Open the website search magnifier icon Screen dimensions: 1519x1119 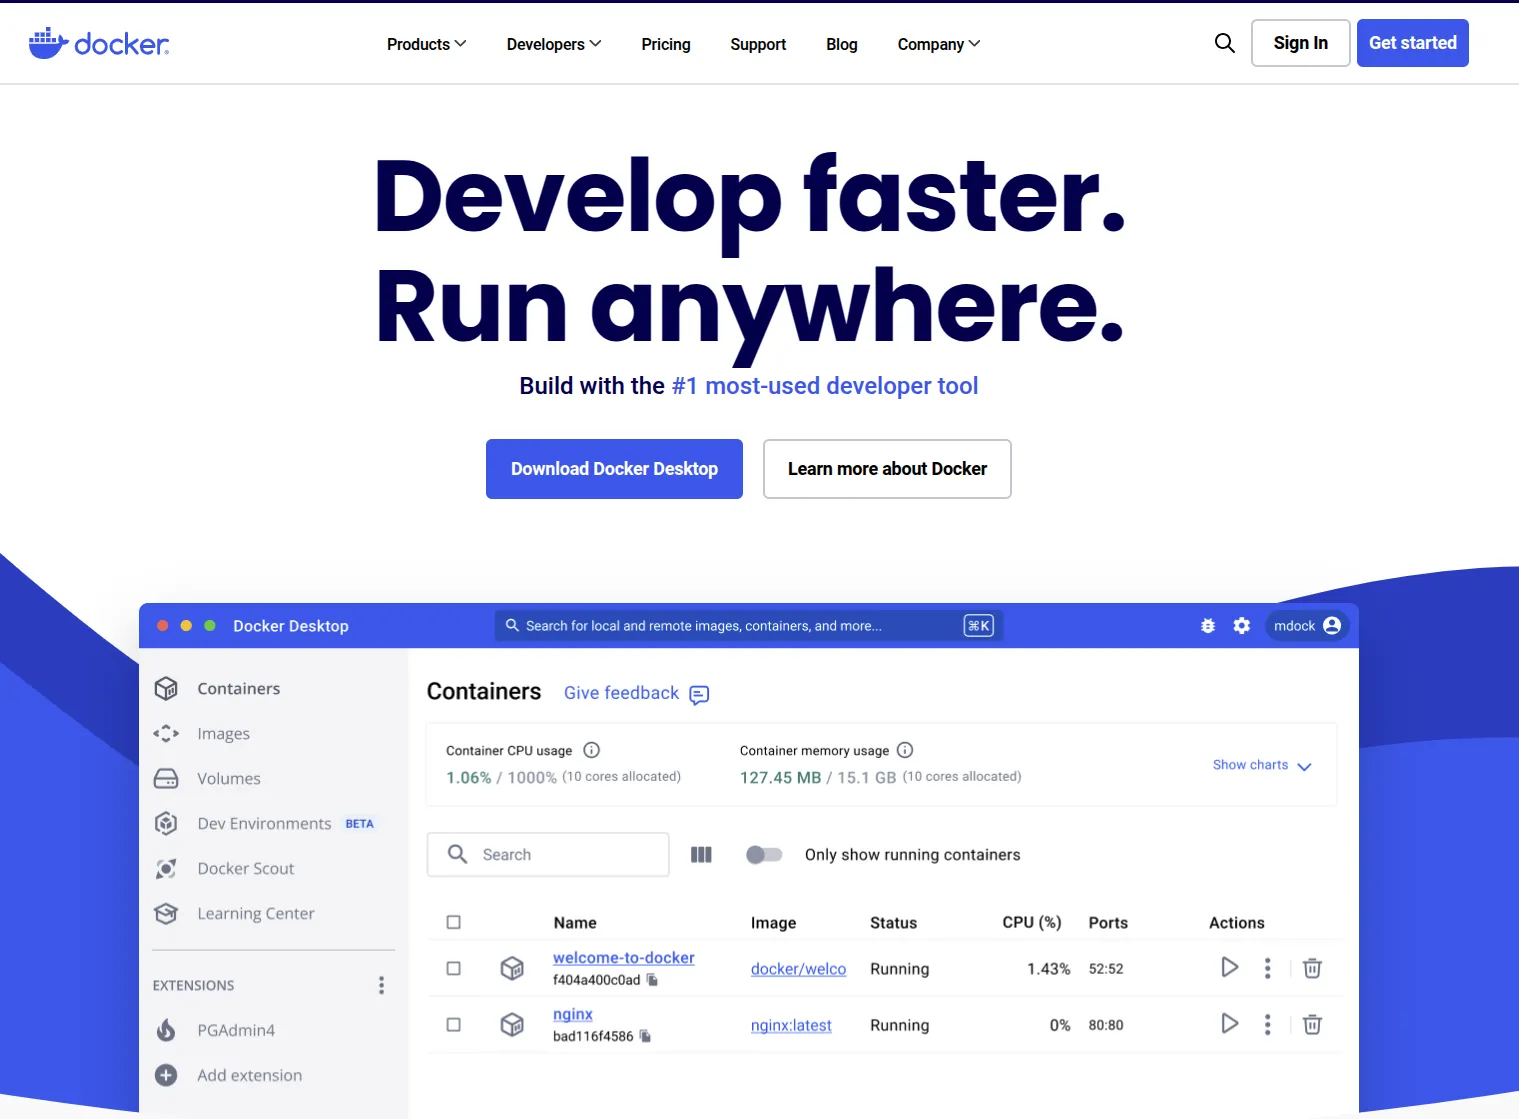(x=1224, y=43)
